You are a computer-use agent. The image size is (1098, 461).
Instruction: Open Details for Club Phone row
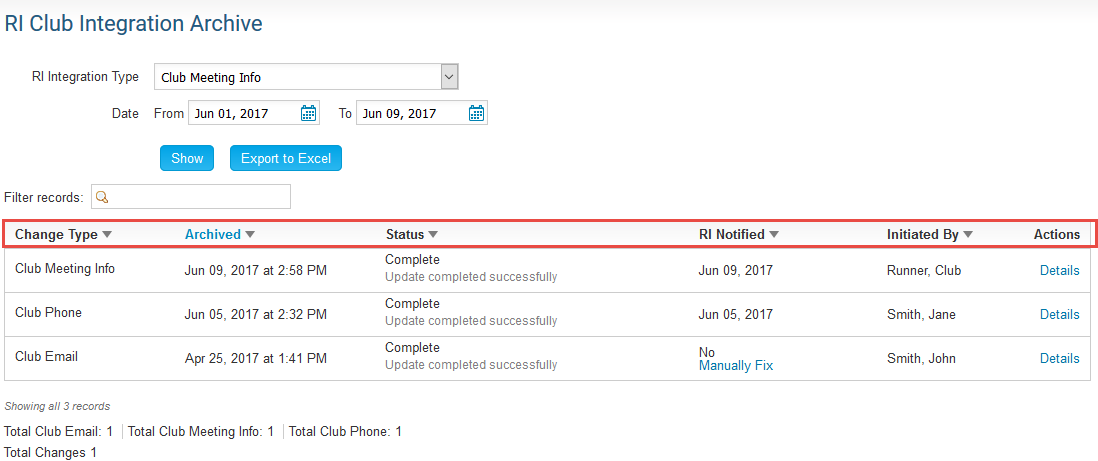point(1059,314)
